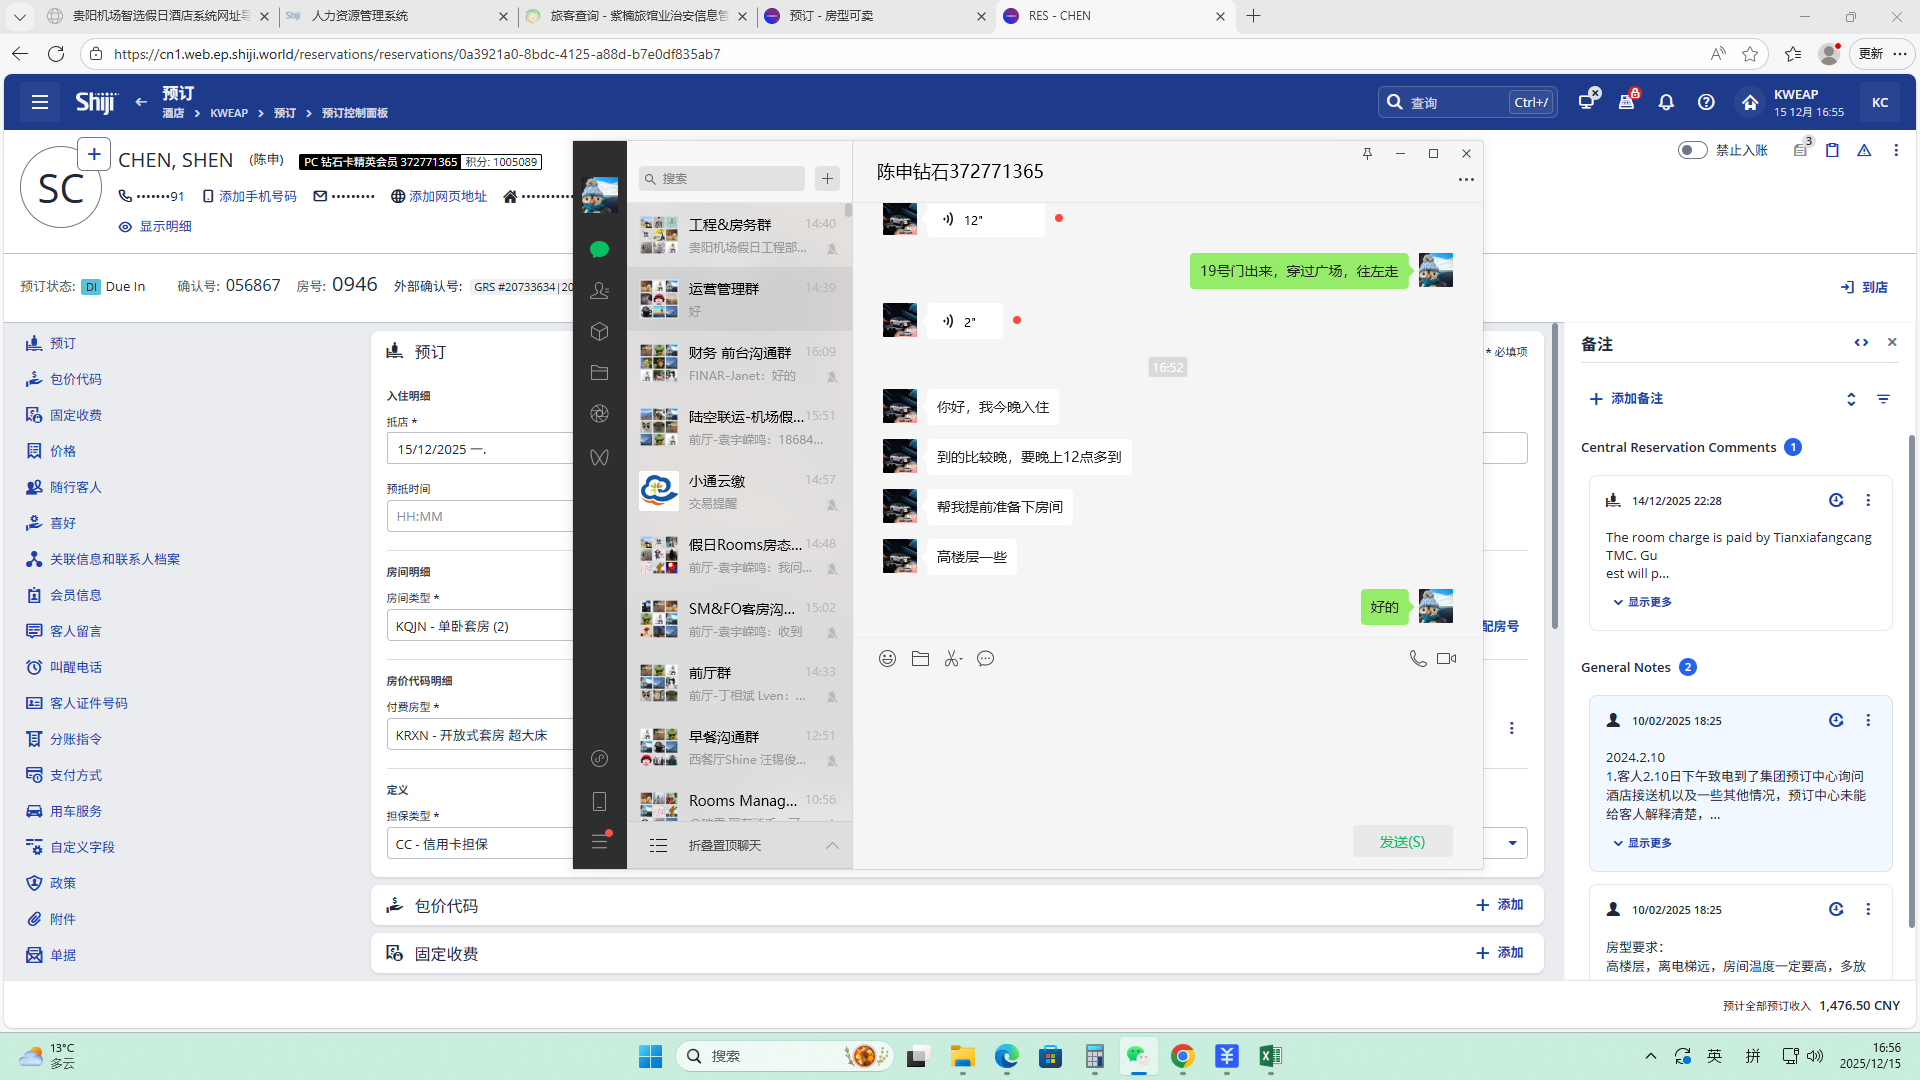Open Excel from the Windows taskbar

[1270, 1056]
